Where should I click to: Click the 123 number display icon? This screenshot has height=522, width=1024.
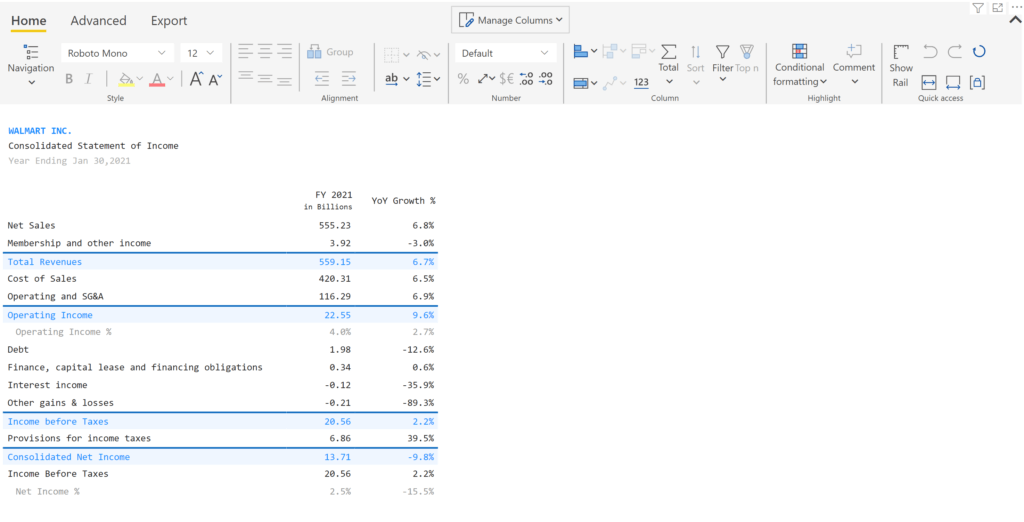[x=641, y=82]
